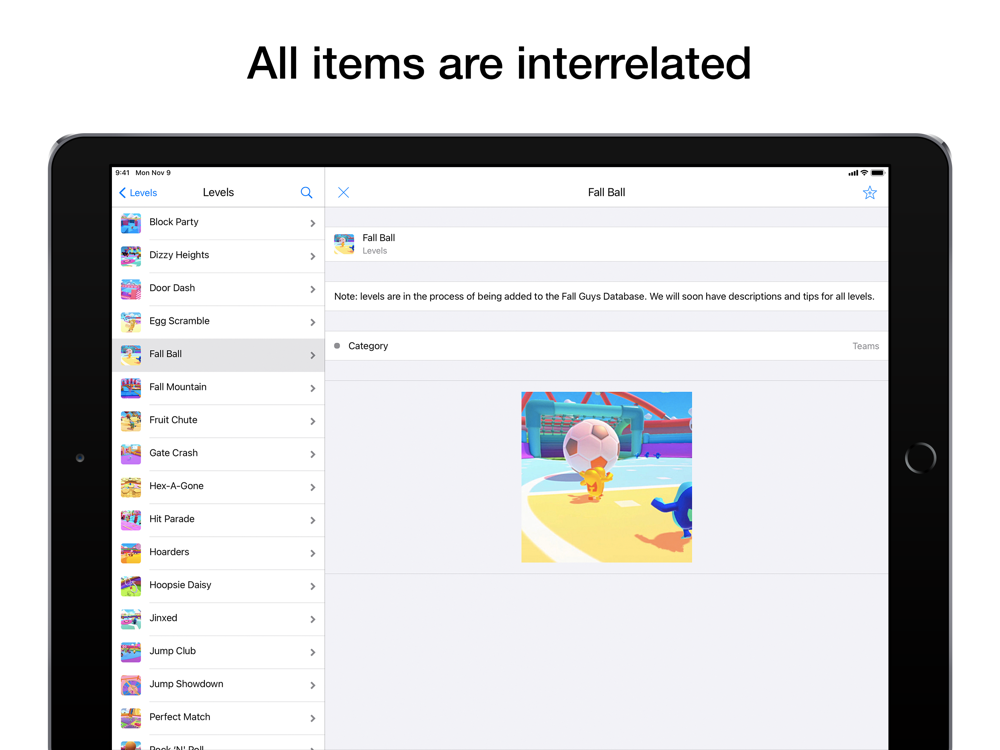
Task: Expand Gate Crash via its chevron
Action: (x=312, y=454)
